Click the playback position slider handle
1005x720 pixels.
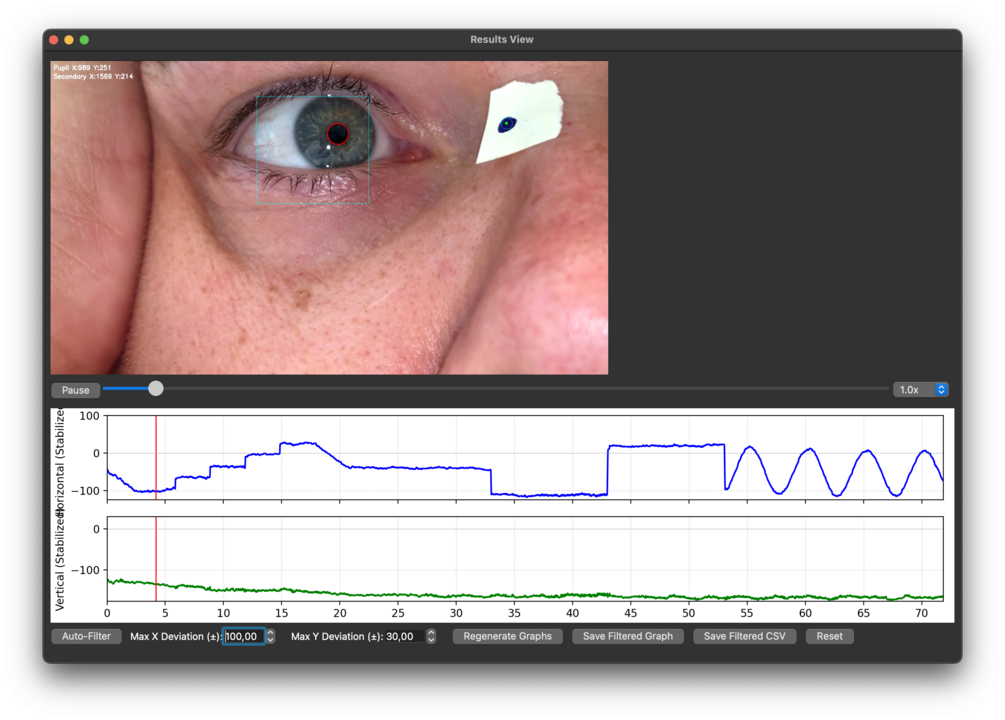(x=156, y=388)
